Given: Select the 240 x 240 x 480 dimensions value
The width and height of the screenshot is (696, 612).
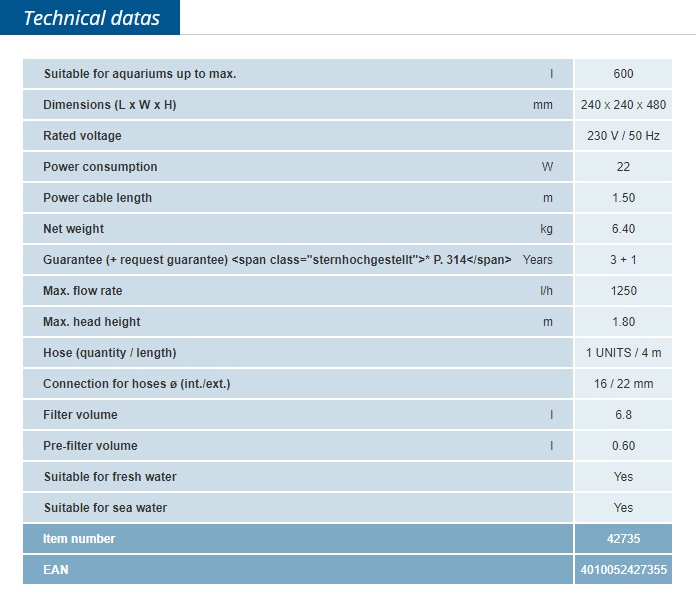Looking at the screenshot, I should (623, 105).
